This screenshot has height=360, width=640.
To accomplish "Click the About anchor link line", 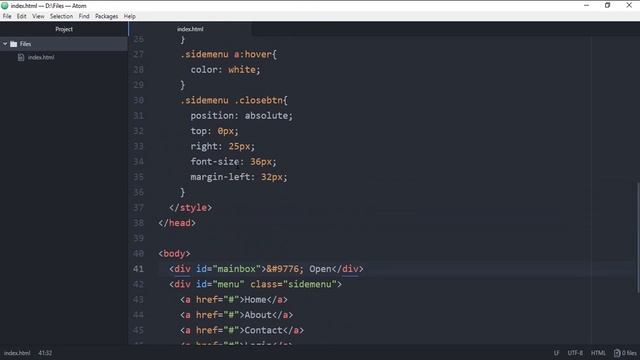I will [x=237, y=315].
